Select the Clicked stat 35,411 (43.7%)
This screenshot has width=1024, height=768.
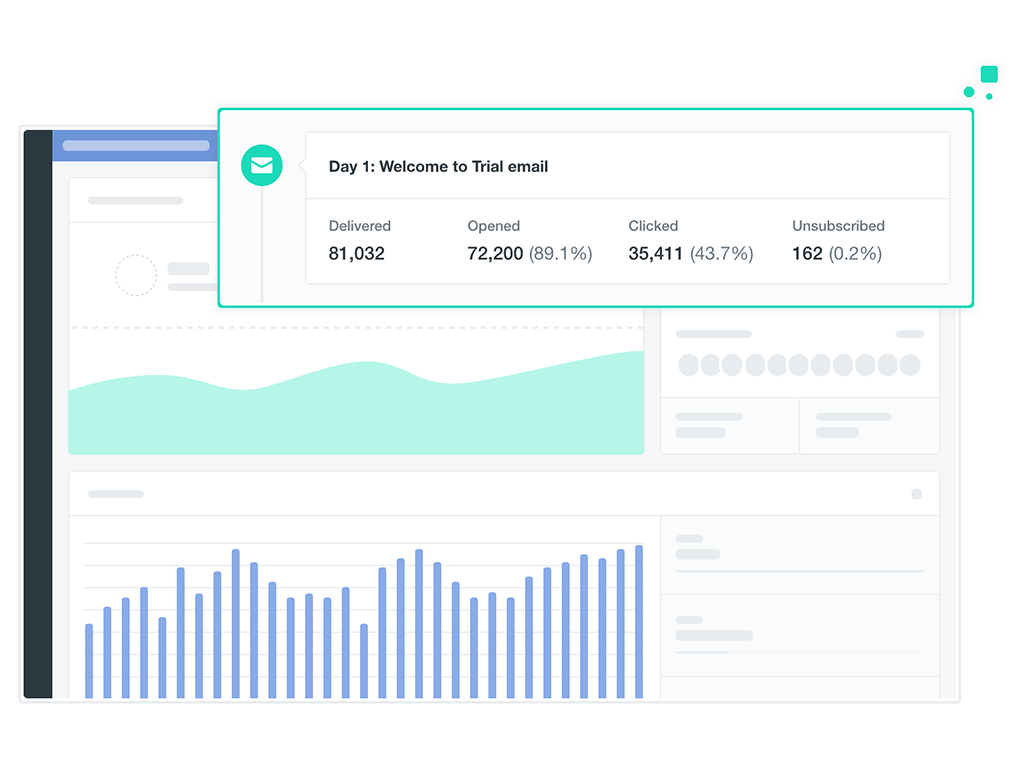tap(690, 254)
